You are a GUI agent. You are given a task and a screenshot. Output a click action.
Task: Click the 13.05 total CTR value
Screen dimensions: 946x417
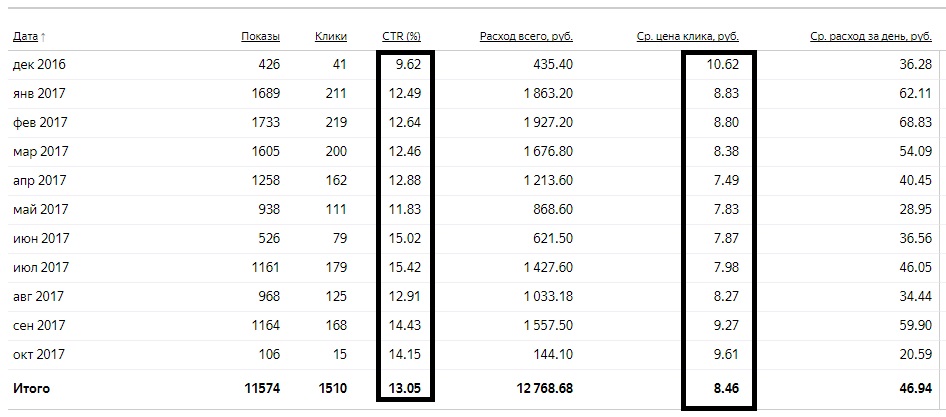click(x=405, y=388)
